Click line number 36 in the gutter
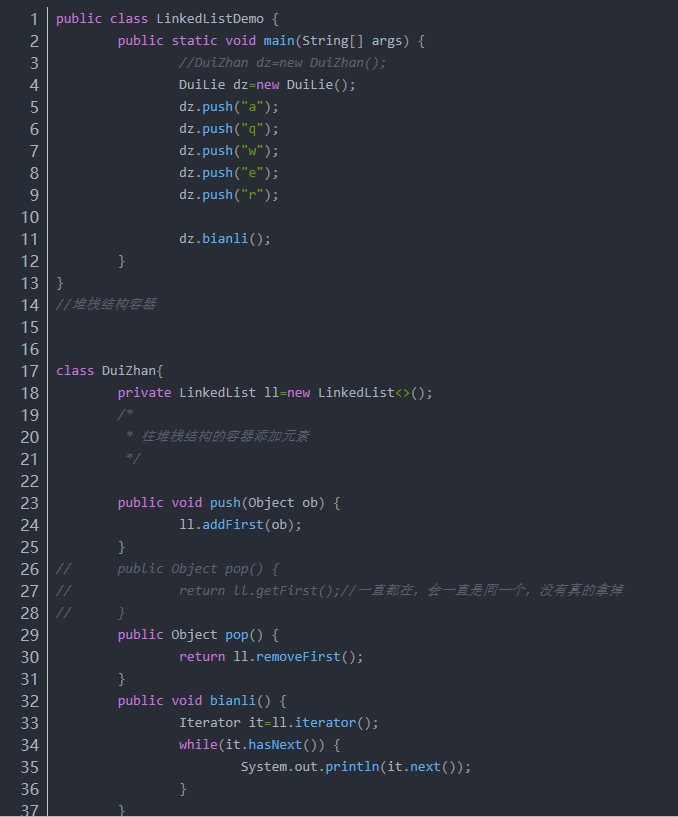Image resolution: width=678 pixels, height=817 pixels. (30, 789)
